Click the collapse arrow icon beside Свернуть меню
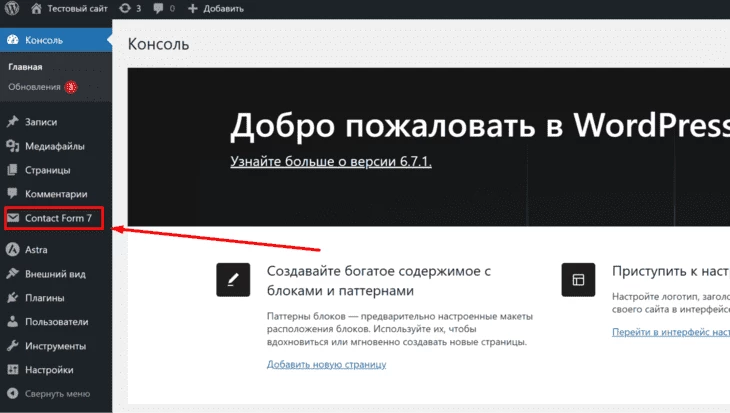 (x=13, y=393)
